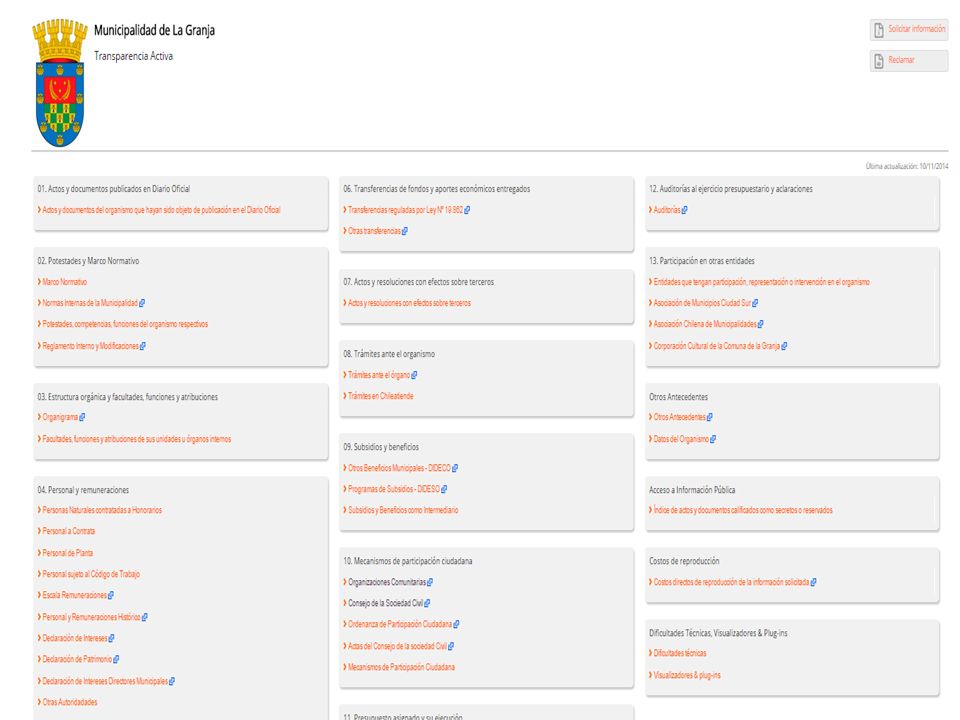Click the Municipalidad de La Granja coat of arms
Viewport: 960px width, 720px height.
pos(60,83)
